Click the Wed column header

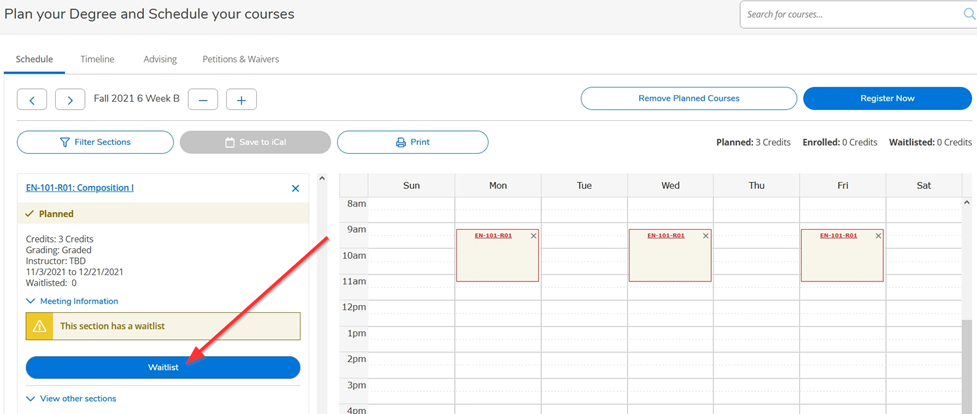pos(670,185)
